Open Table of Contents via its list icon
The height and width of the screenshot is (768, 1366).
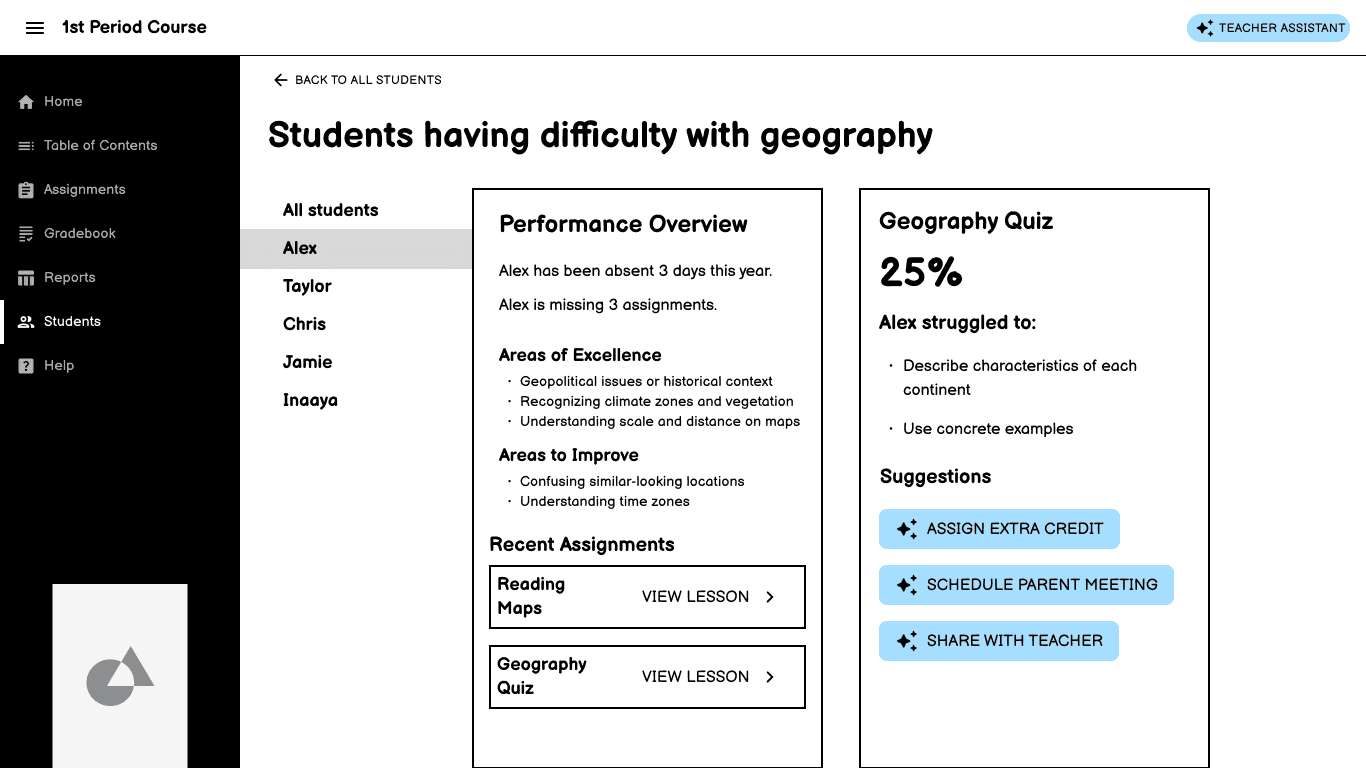[24, 145]
